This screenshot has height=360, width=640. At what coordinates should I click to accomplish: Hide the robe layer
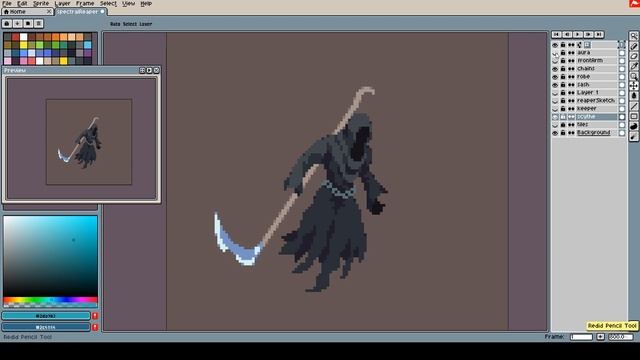pos(555,77)
